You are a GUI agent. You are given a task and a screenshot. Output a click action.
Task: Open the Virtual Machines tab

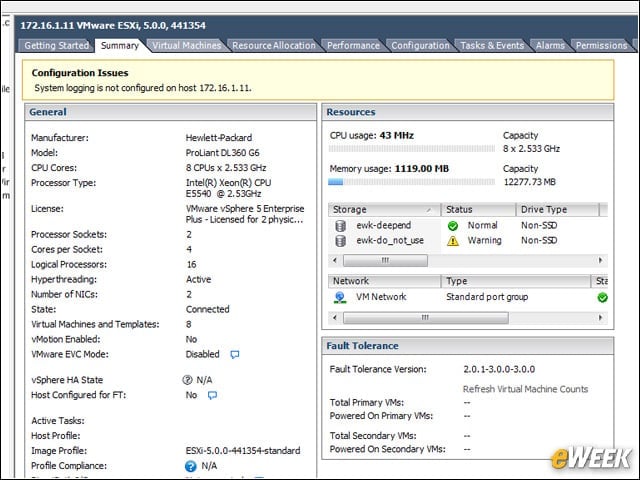click(x=187, y=45)
